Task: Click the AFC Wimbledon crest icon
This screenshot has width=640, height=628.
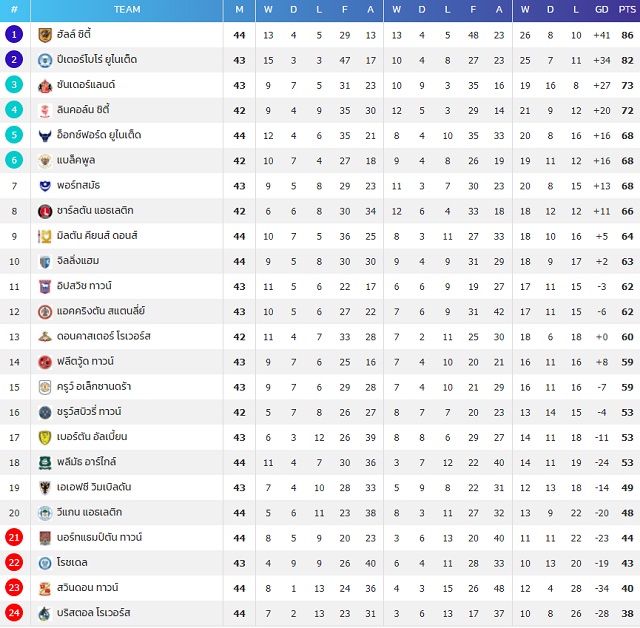Action: [45, 488]
